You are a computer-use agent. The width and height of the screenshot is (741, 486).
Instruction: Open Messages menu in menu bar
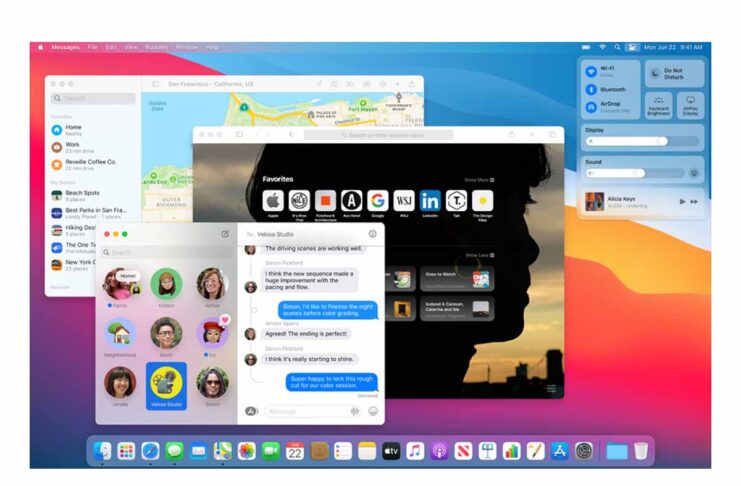pyautogui.click(x=65, y=47)
